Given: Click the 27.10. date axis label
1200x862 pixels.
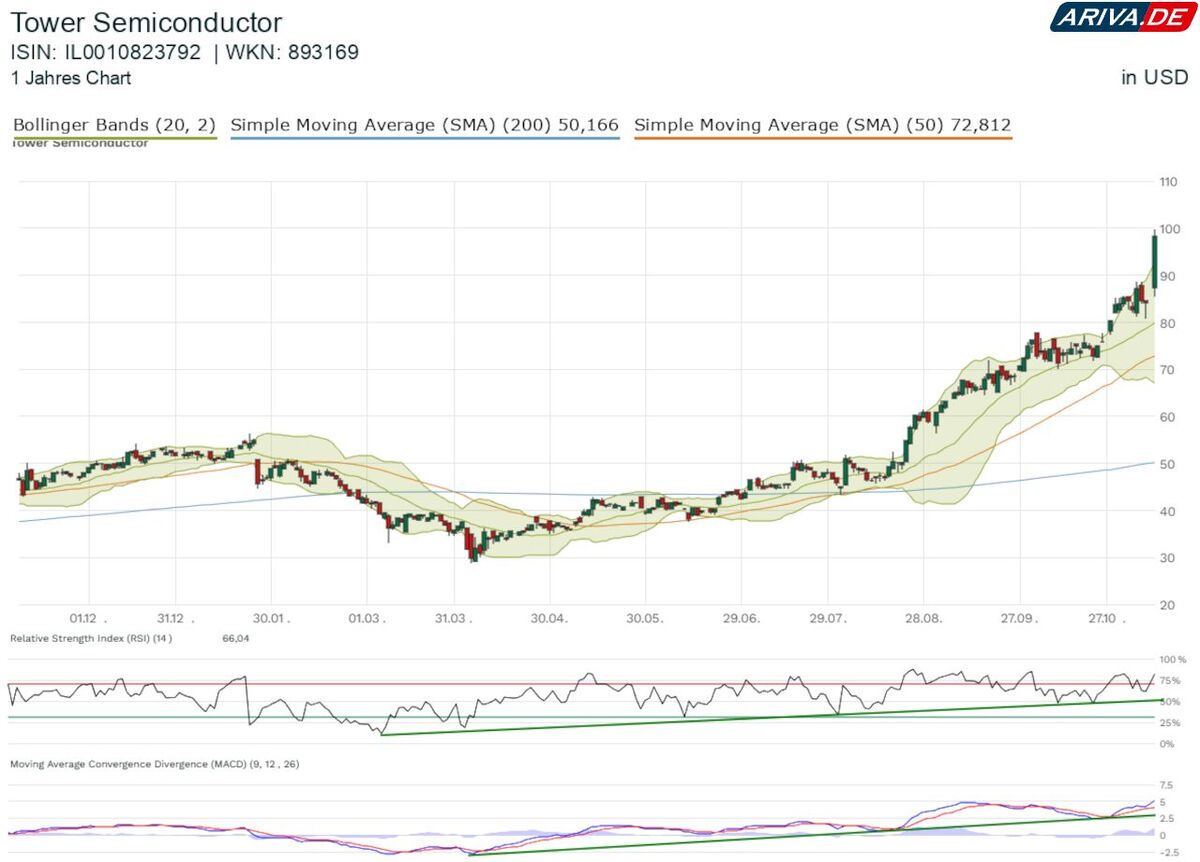Looking at the screenshot, I should click(x=1106, y=618).
